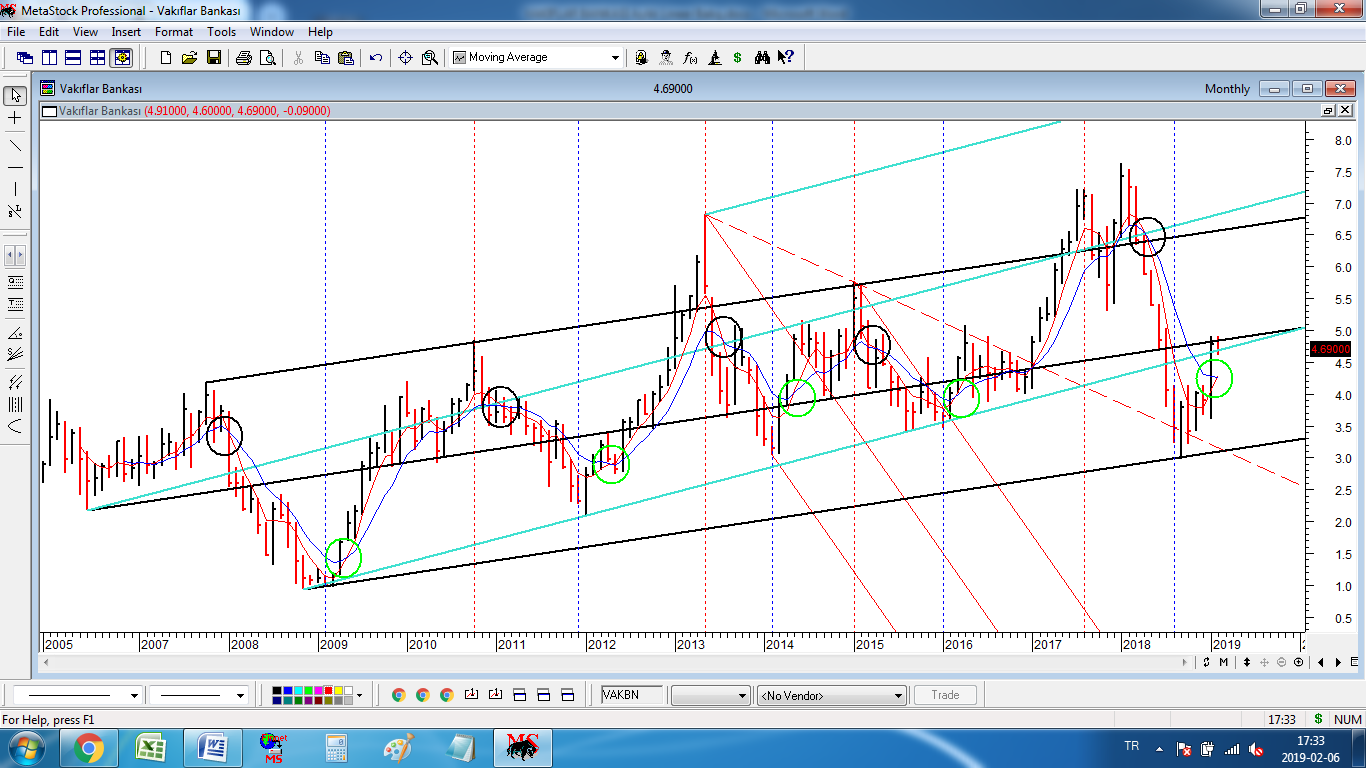Open Calculator from the taskbar

(337, 748)
